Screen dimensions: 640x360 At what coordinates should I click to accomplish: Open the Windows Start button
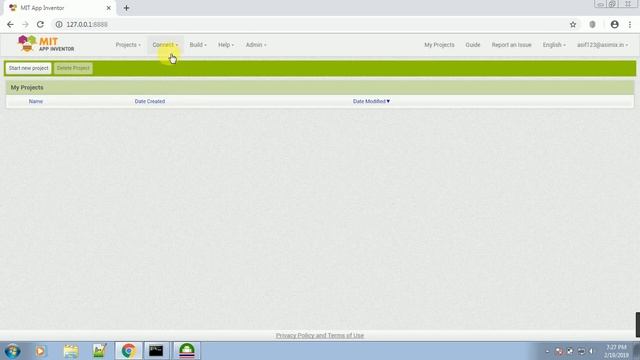13,351
